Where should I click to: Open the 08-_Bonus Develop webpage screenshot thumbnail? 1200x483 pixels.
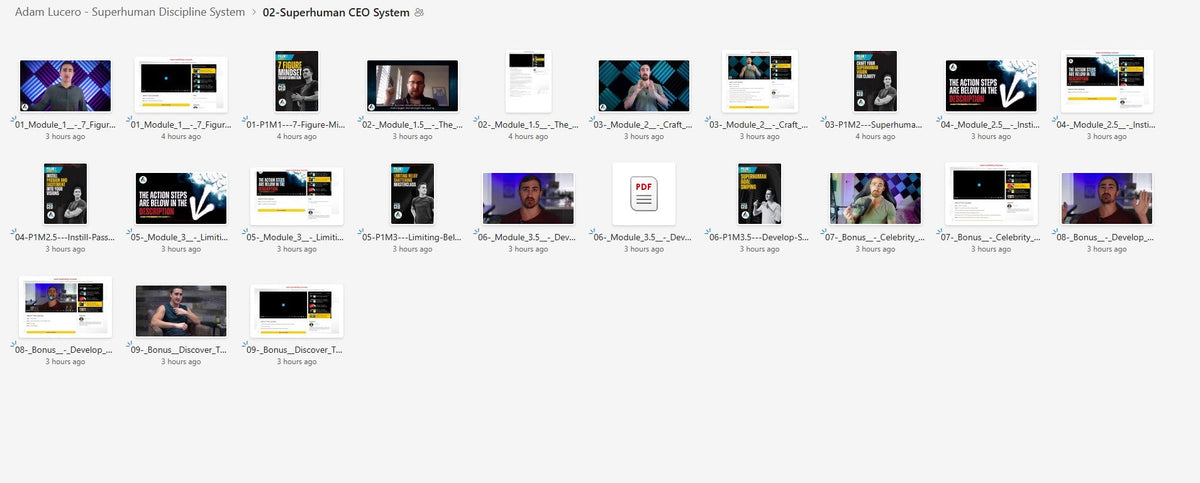(x=65, y=306)
